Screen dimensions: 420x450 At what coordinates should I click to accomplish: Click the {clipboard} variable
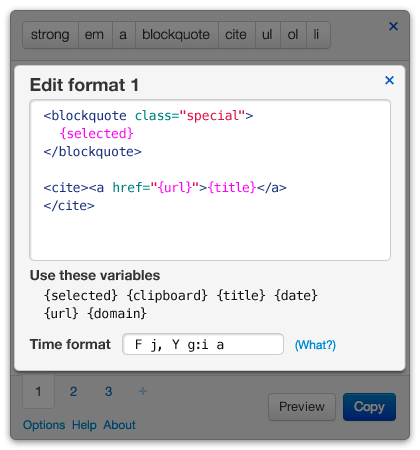[167, 295]
